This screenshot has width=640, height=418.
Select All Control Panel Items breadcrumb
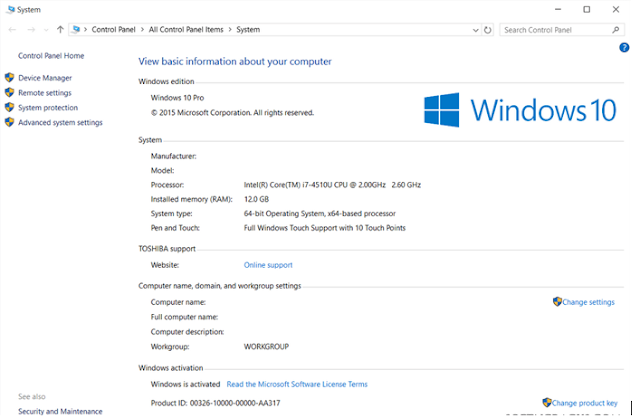186,29
